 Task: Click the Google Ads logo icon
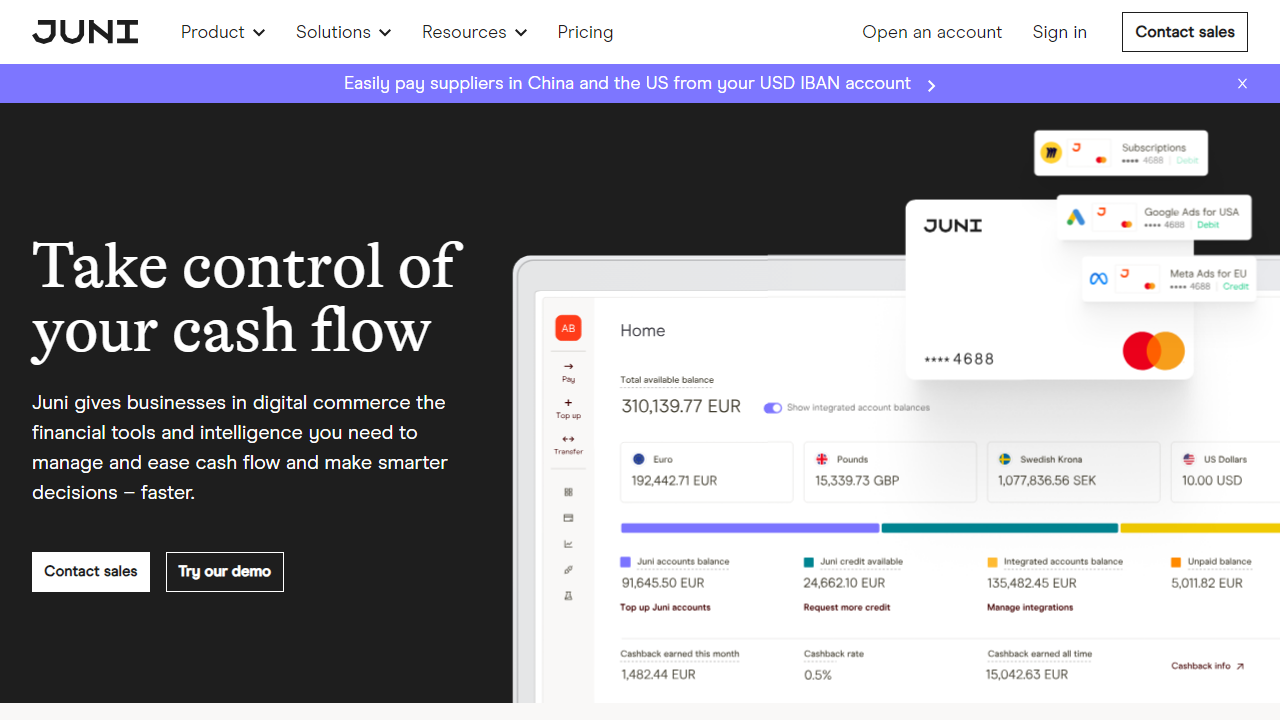1076,217
